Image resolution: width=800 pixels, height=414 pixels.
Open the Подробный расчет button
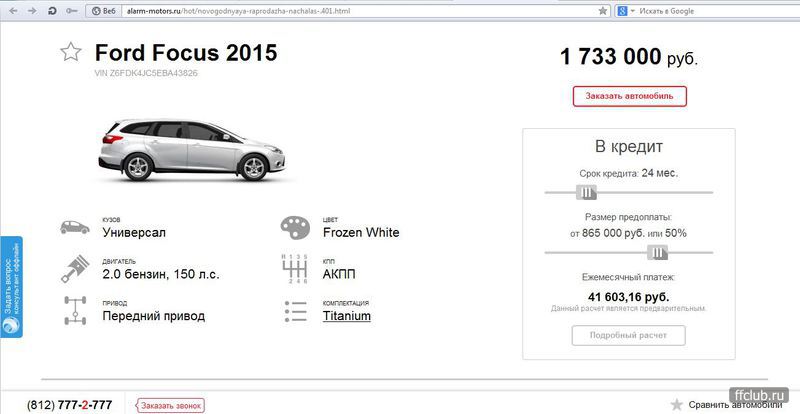[x=629, y=335]
